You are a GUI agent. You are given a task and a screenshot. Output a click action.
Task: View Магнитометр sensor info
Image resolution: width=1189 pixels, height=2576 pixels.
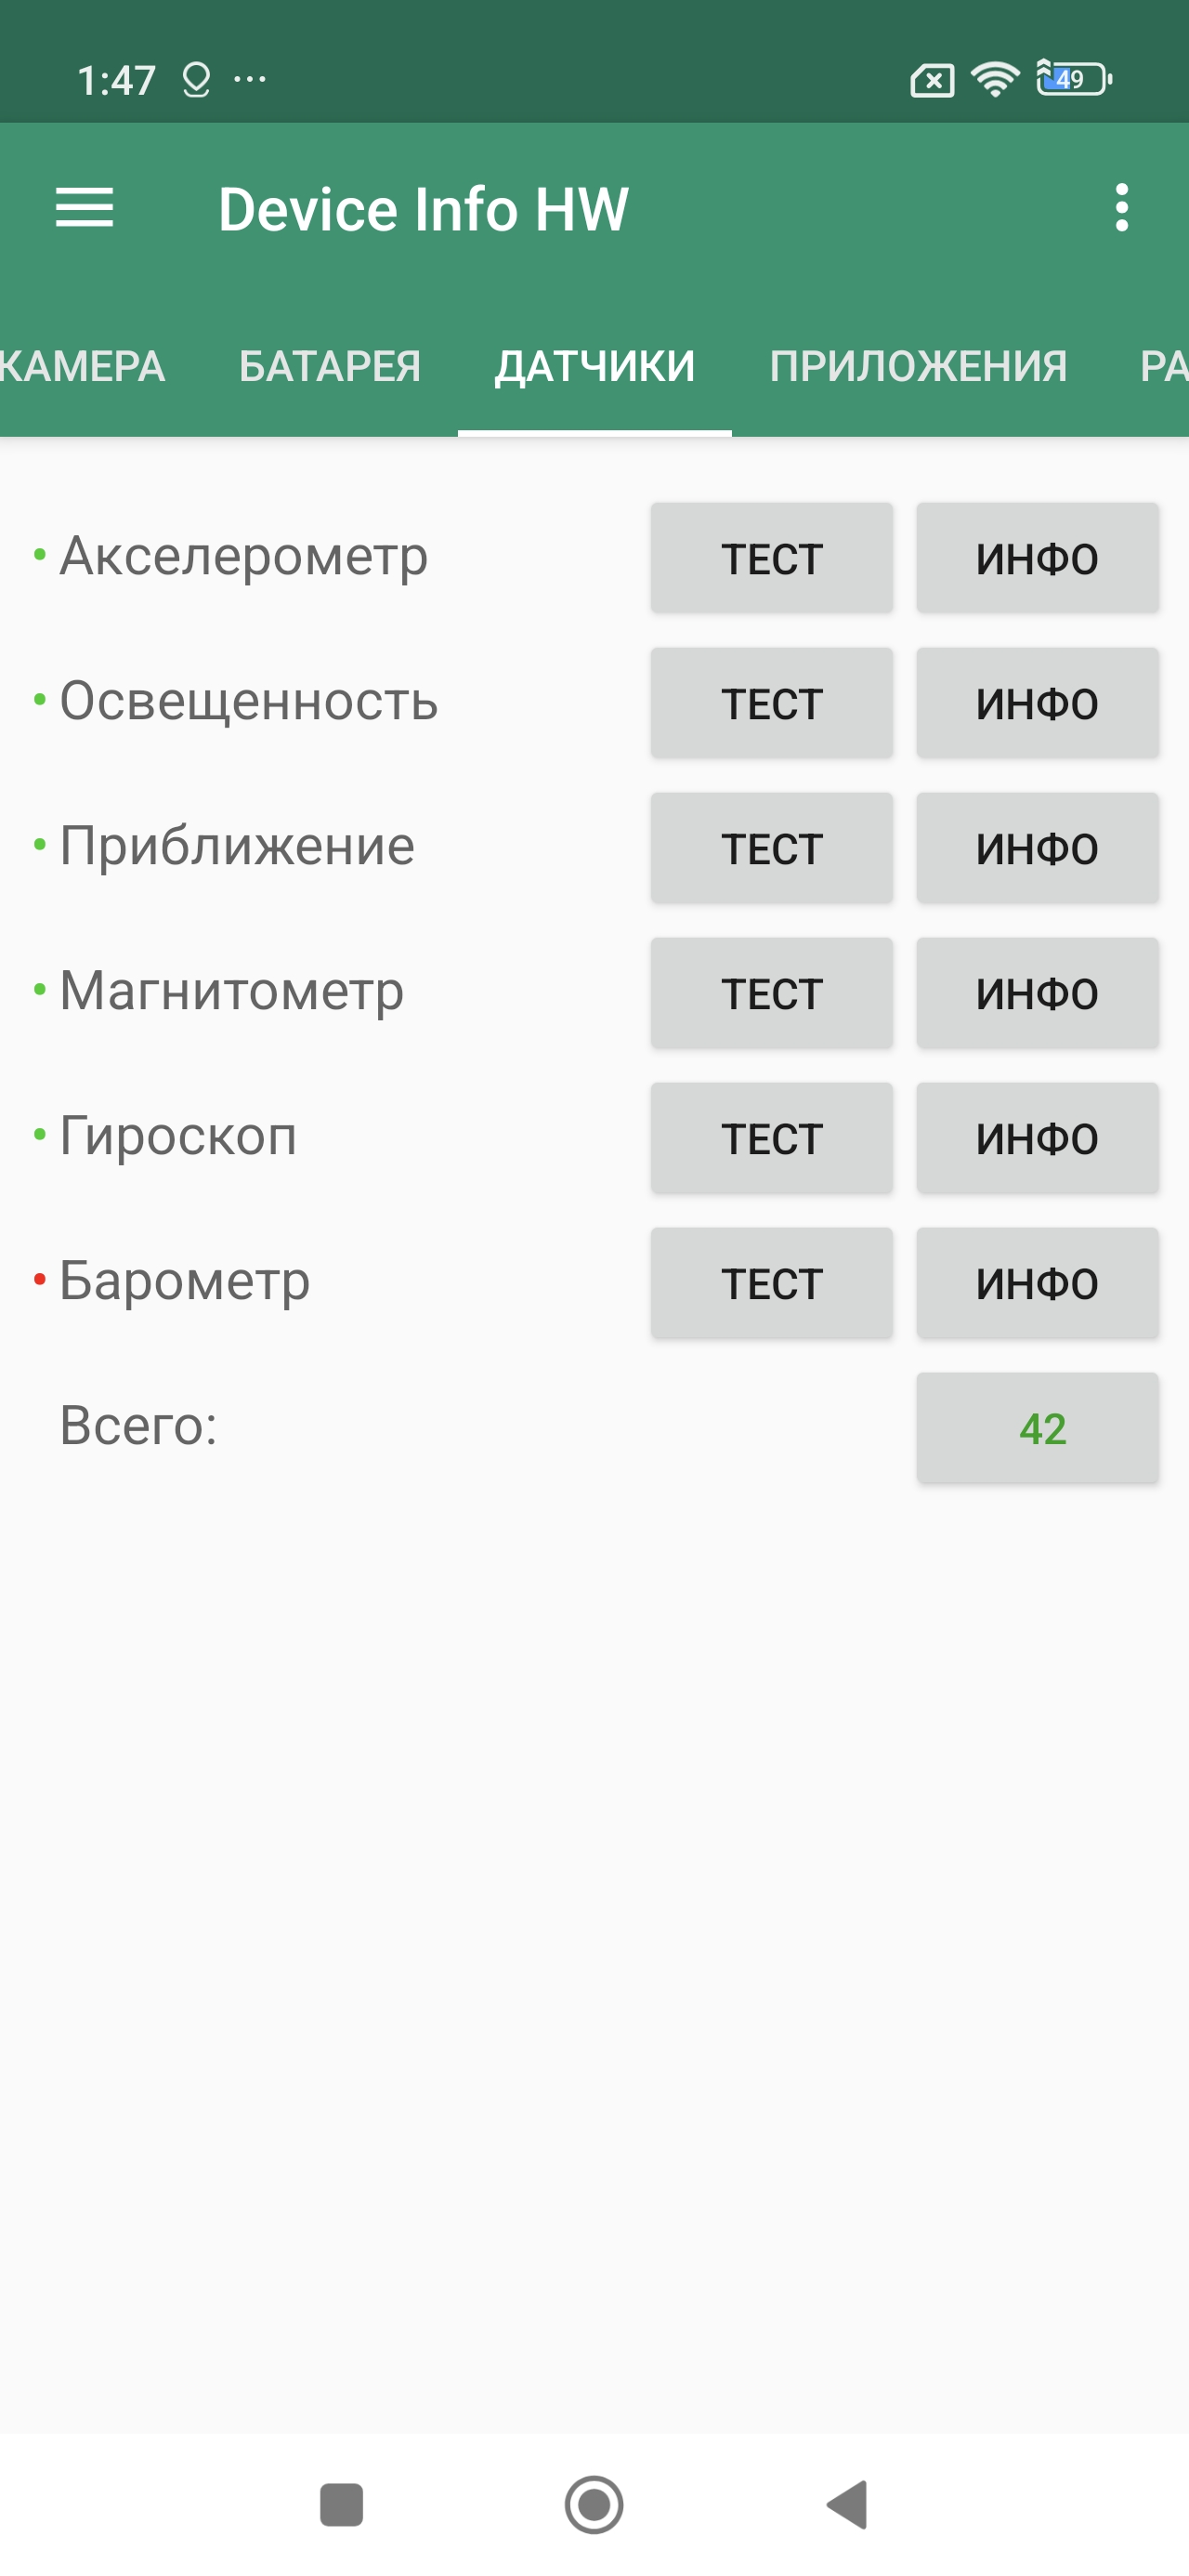pos(1037,993)
